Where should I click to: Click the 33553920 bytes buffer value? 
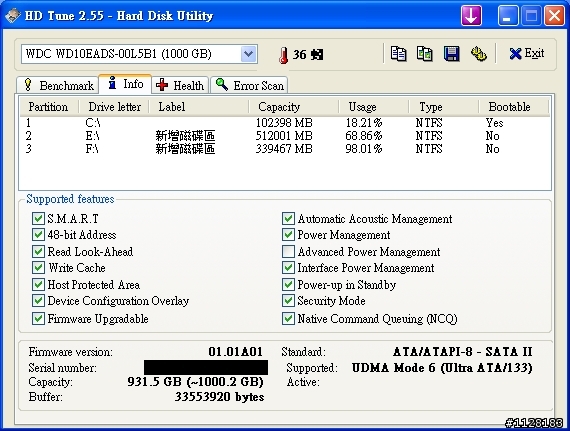(220, 396)
